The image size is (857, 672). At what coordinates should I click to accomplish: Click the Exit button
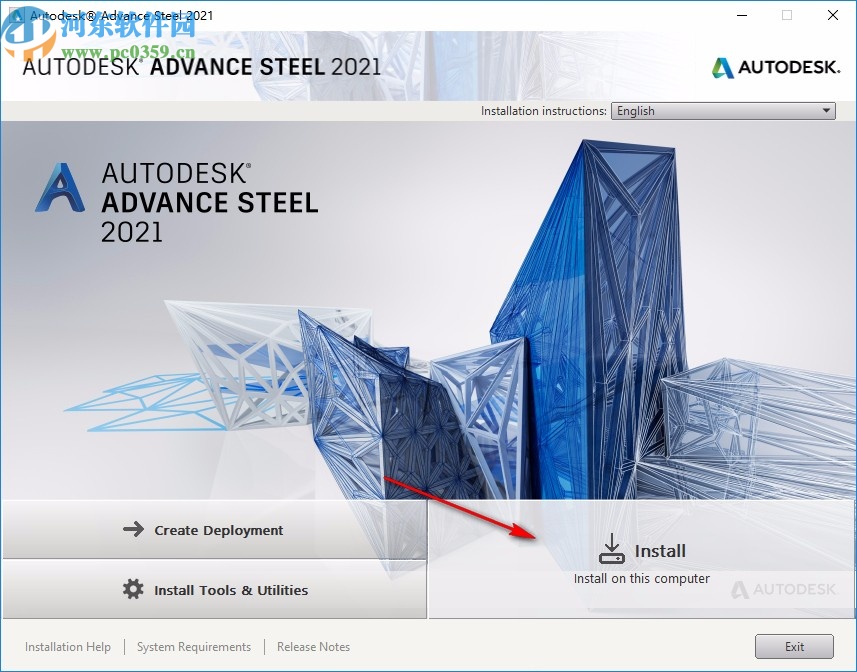pyautogui.click(x=795, y=647)
